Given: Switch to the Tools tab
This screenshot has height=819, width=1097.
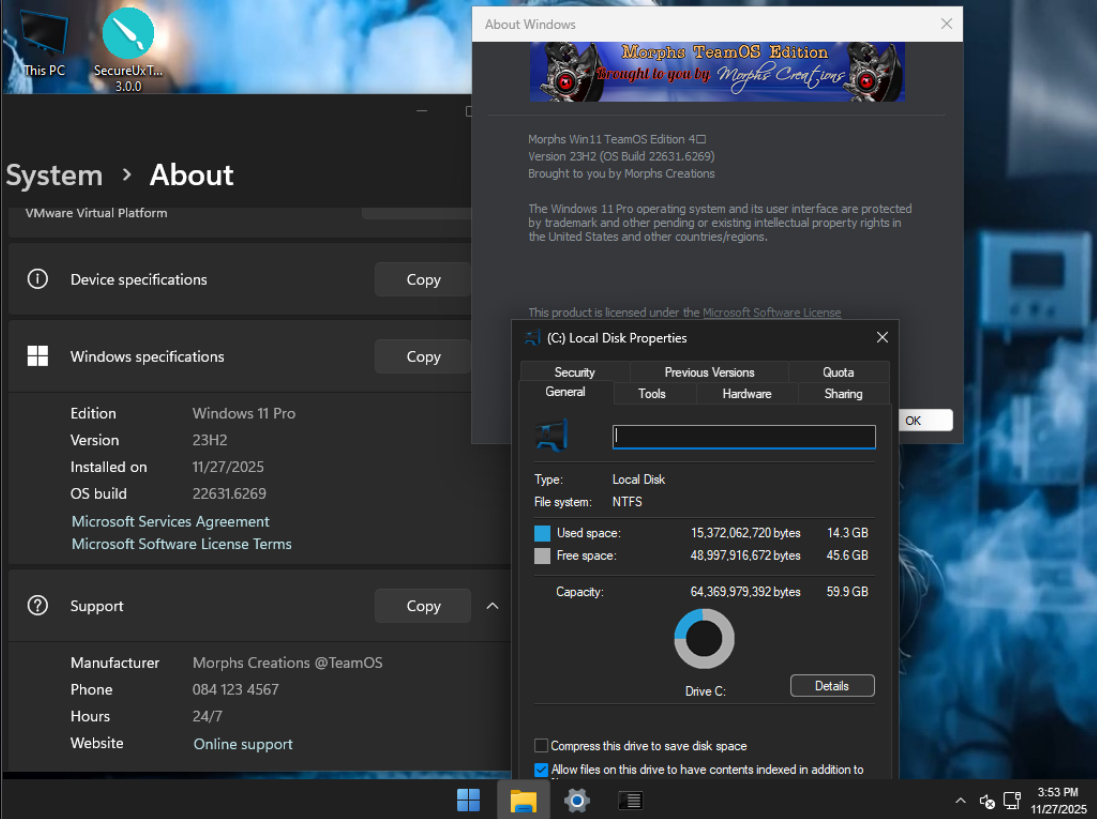Looking at the screenshot, I should click(652, 394).
